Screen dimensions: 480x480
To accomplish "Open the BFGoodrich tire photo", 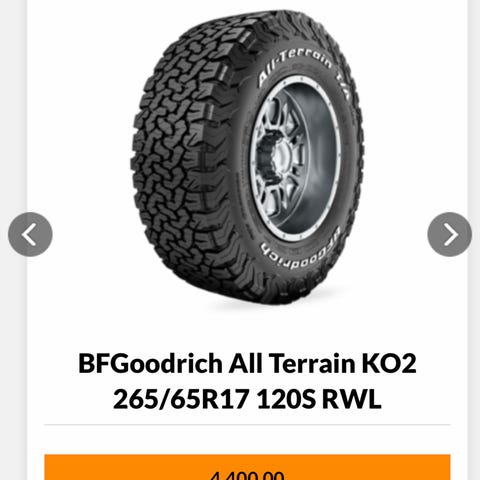I will (247, 157).
